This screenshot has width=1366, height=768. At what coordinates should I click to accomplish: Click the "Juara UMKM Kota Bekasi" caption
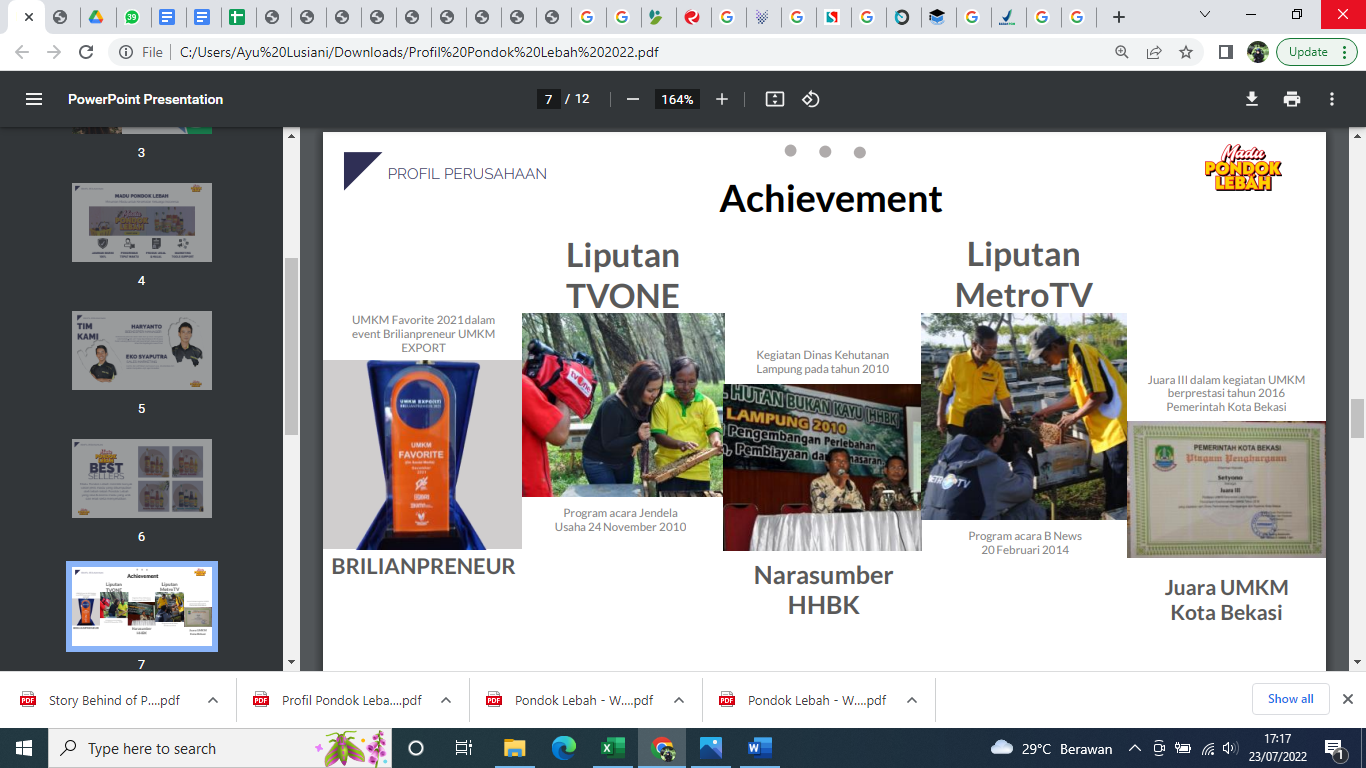point(1227,600)
